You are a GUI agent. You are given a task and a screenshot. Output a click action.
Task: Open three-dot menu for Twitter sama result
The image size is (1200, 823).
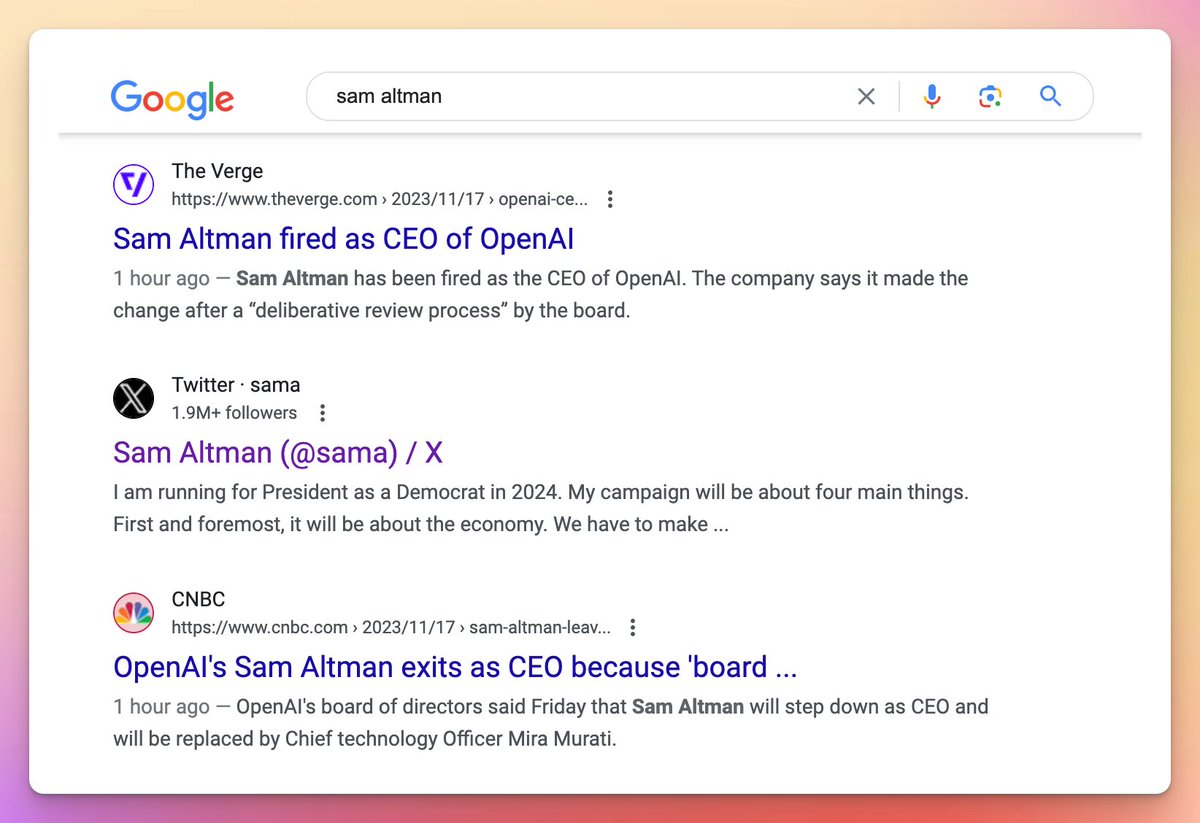pyautogui.click(x=322, y=413)
